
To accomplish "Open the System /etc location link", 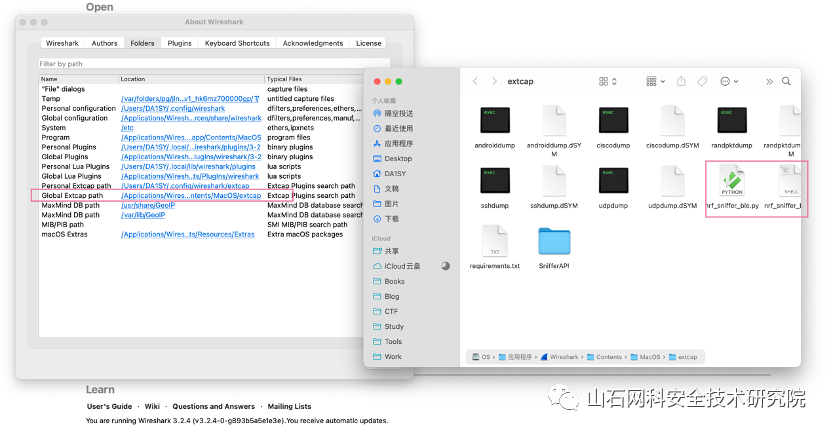I will (127, 128).
